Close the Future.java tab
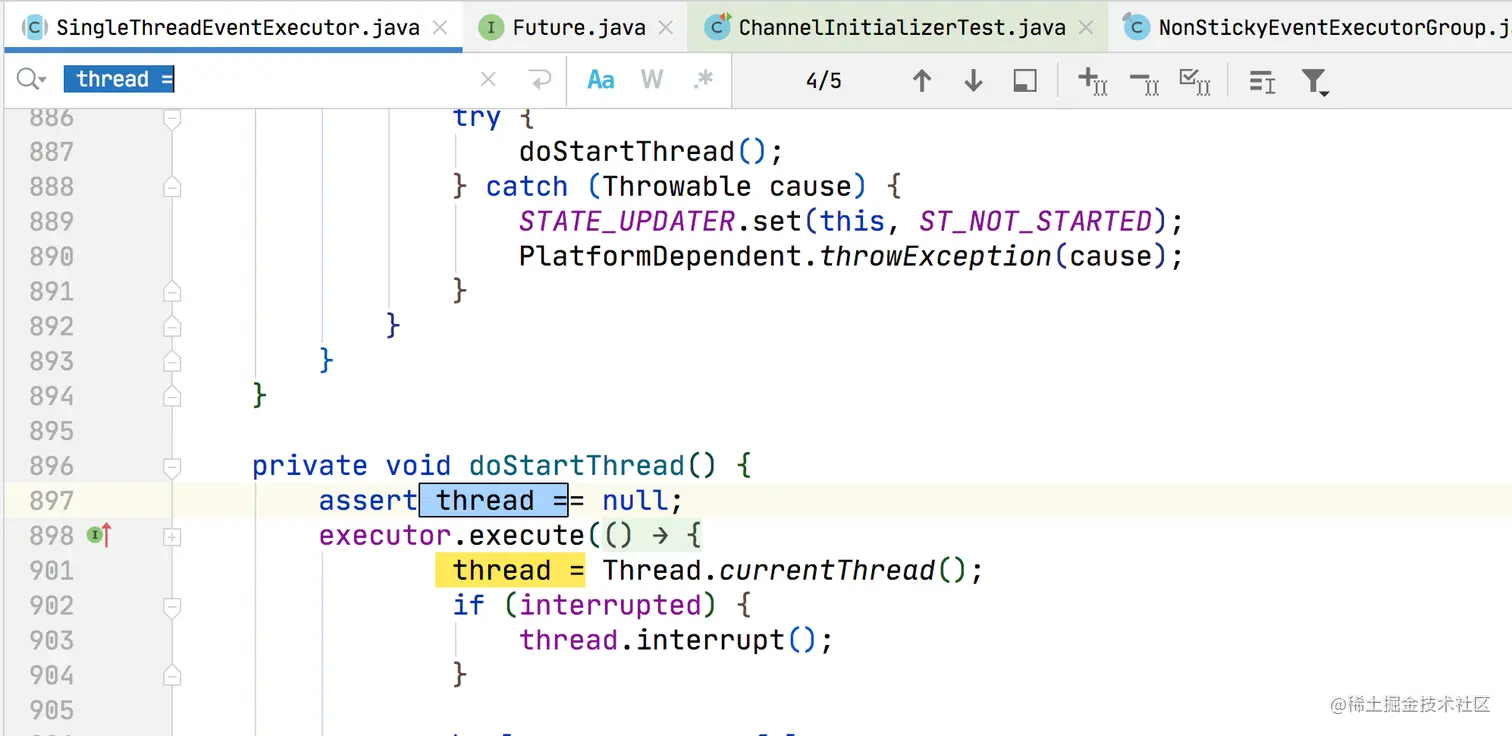The image size is (1512, 736). coord(665,27)
